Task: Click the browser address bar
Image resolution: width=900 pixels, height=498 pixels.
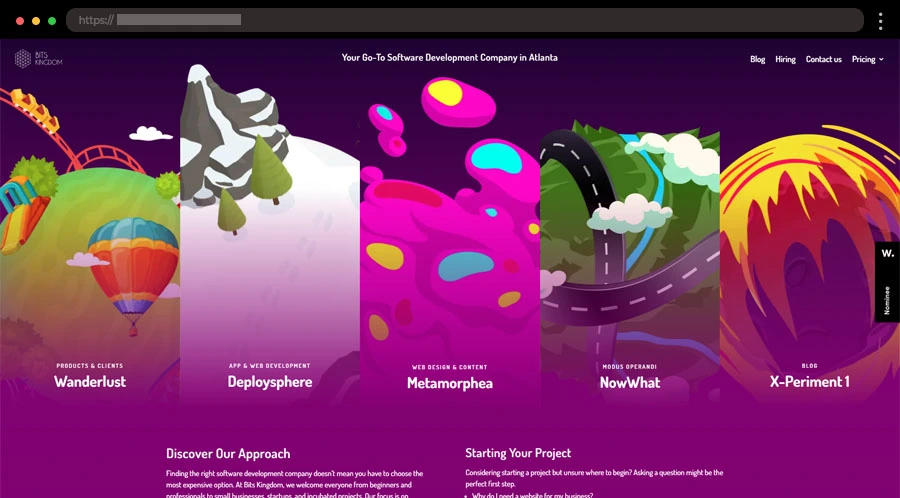Action: click(465, 20)
